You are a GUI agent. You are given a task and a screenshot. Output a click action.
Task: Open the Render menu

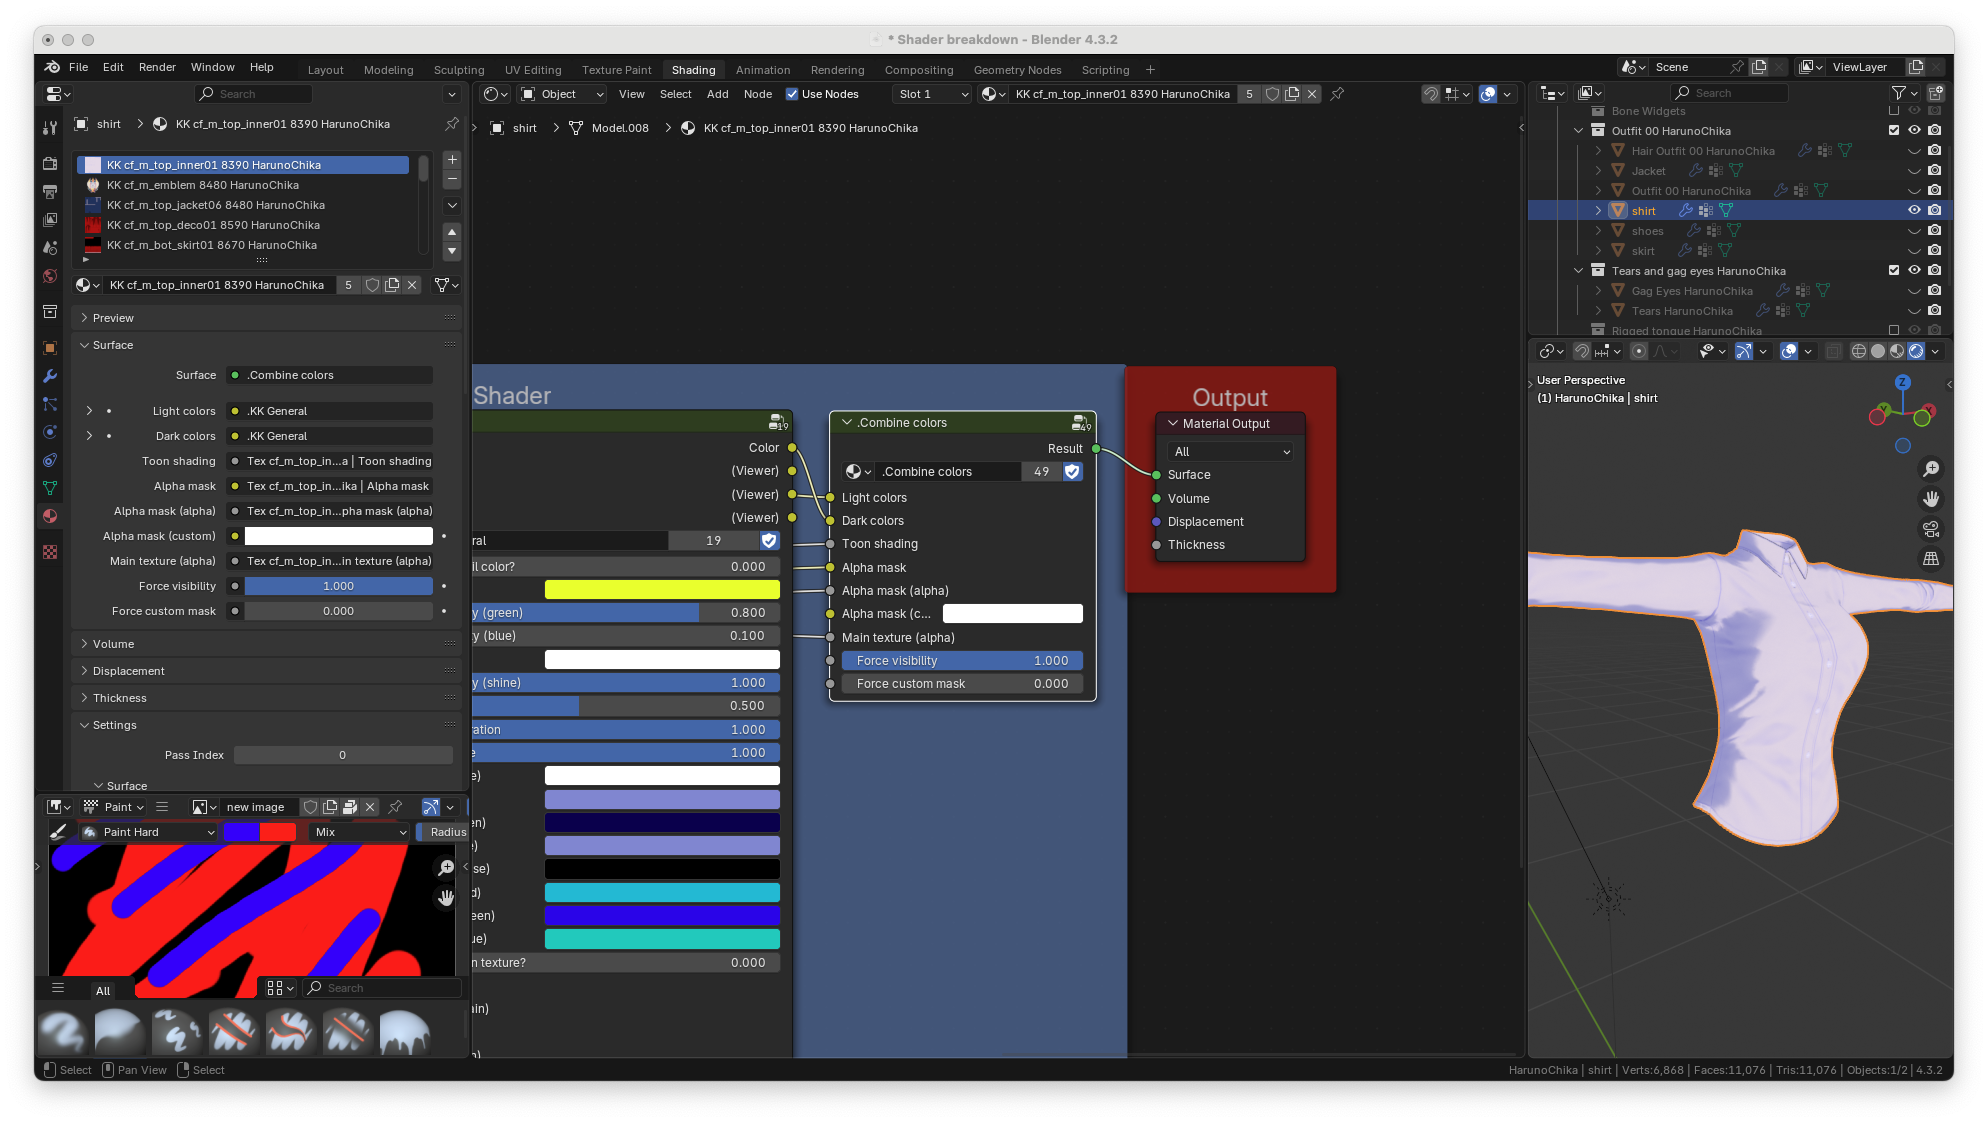(x=157, y=67)
